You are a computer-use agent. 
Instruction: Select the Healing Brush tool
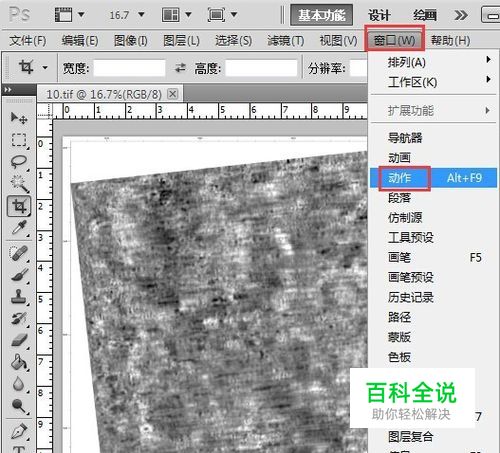coord(19,253)
